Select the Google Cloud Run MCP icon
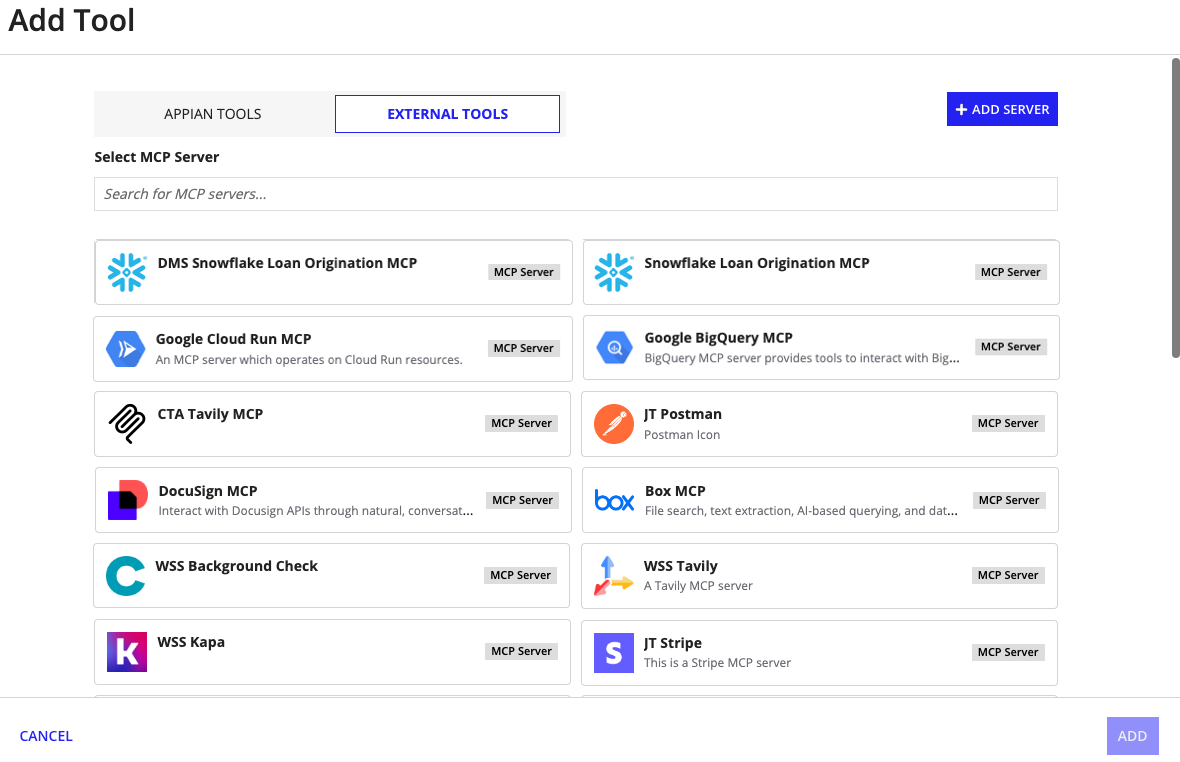Image resolution: width=1180 pixels, height=762 pixels. 126,349
